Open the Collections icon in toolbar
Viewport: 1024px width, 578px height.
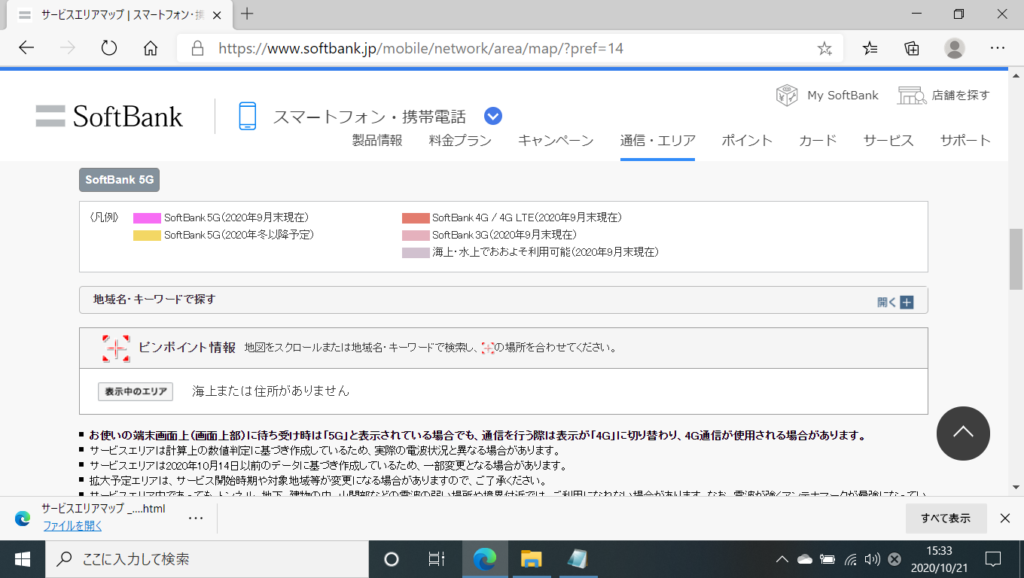pos(912,48)
